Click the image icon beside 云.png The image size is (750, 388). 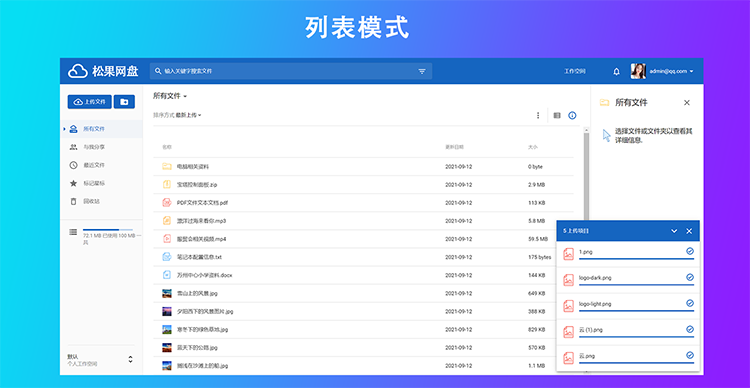pyautogui.click(x=568, y=357)
